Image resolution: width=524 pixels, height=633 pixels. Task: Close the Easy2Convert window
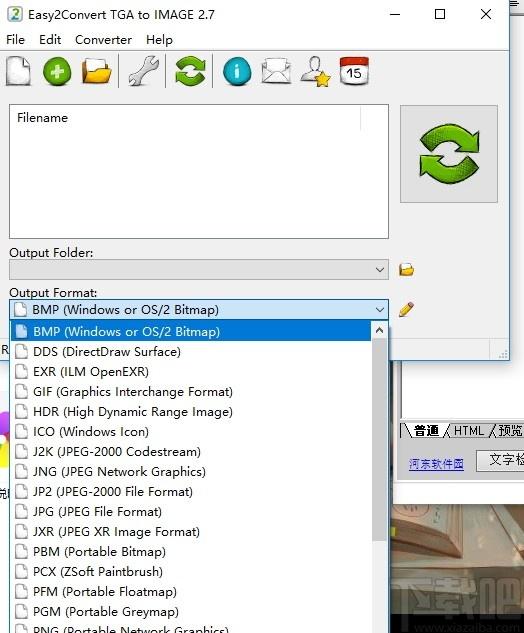click(x=486, y=15)
